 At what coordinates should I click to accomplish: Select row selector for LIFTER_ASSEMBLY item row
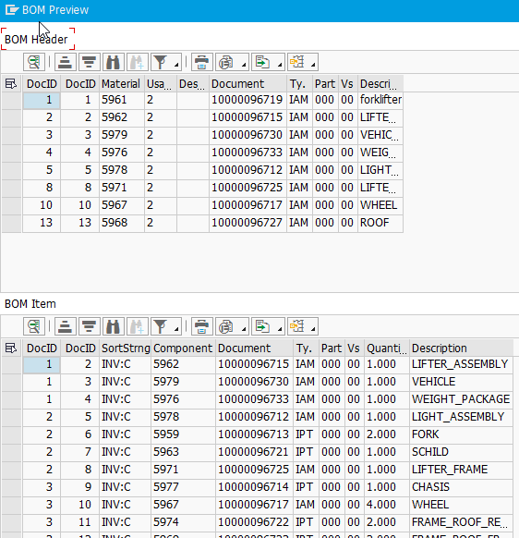tap(12, 364)
